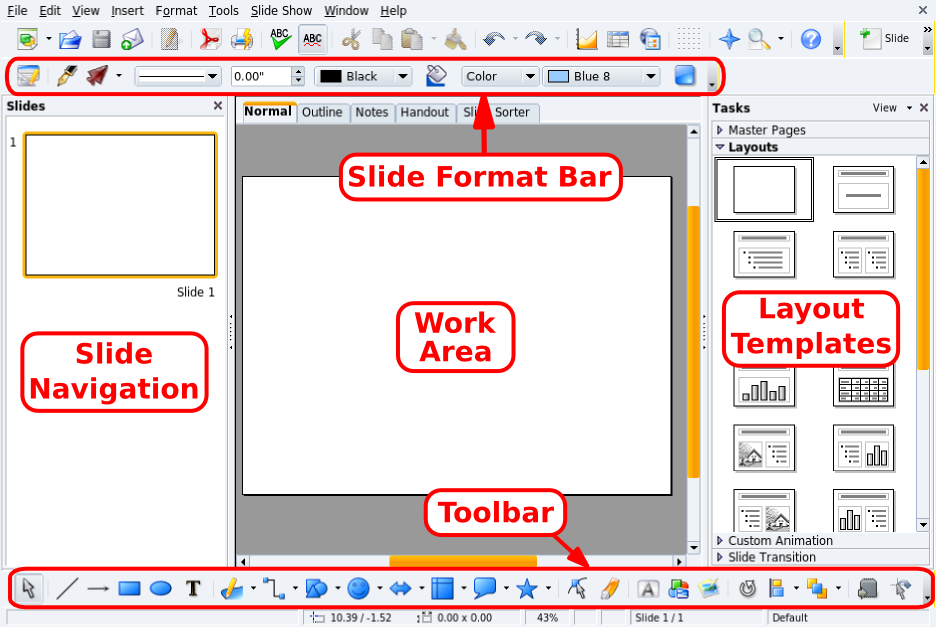Screen dimensions: 936x627
Task: Add a new slide with the Slide button
Action: pos(886,39)
